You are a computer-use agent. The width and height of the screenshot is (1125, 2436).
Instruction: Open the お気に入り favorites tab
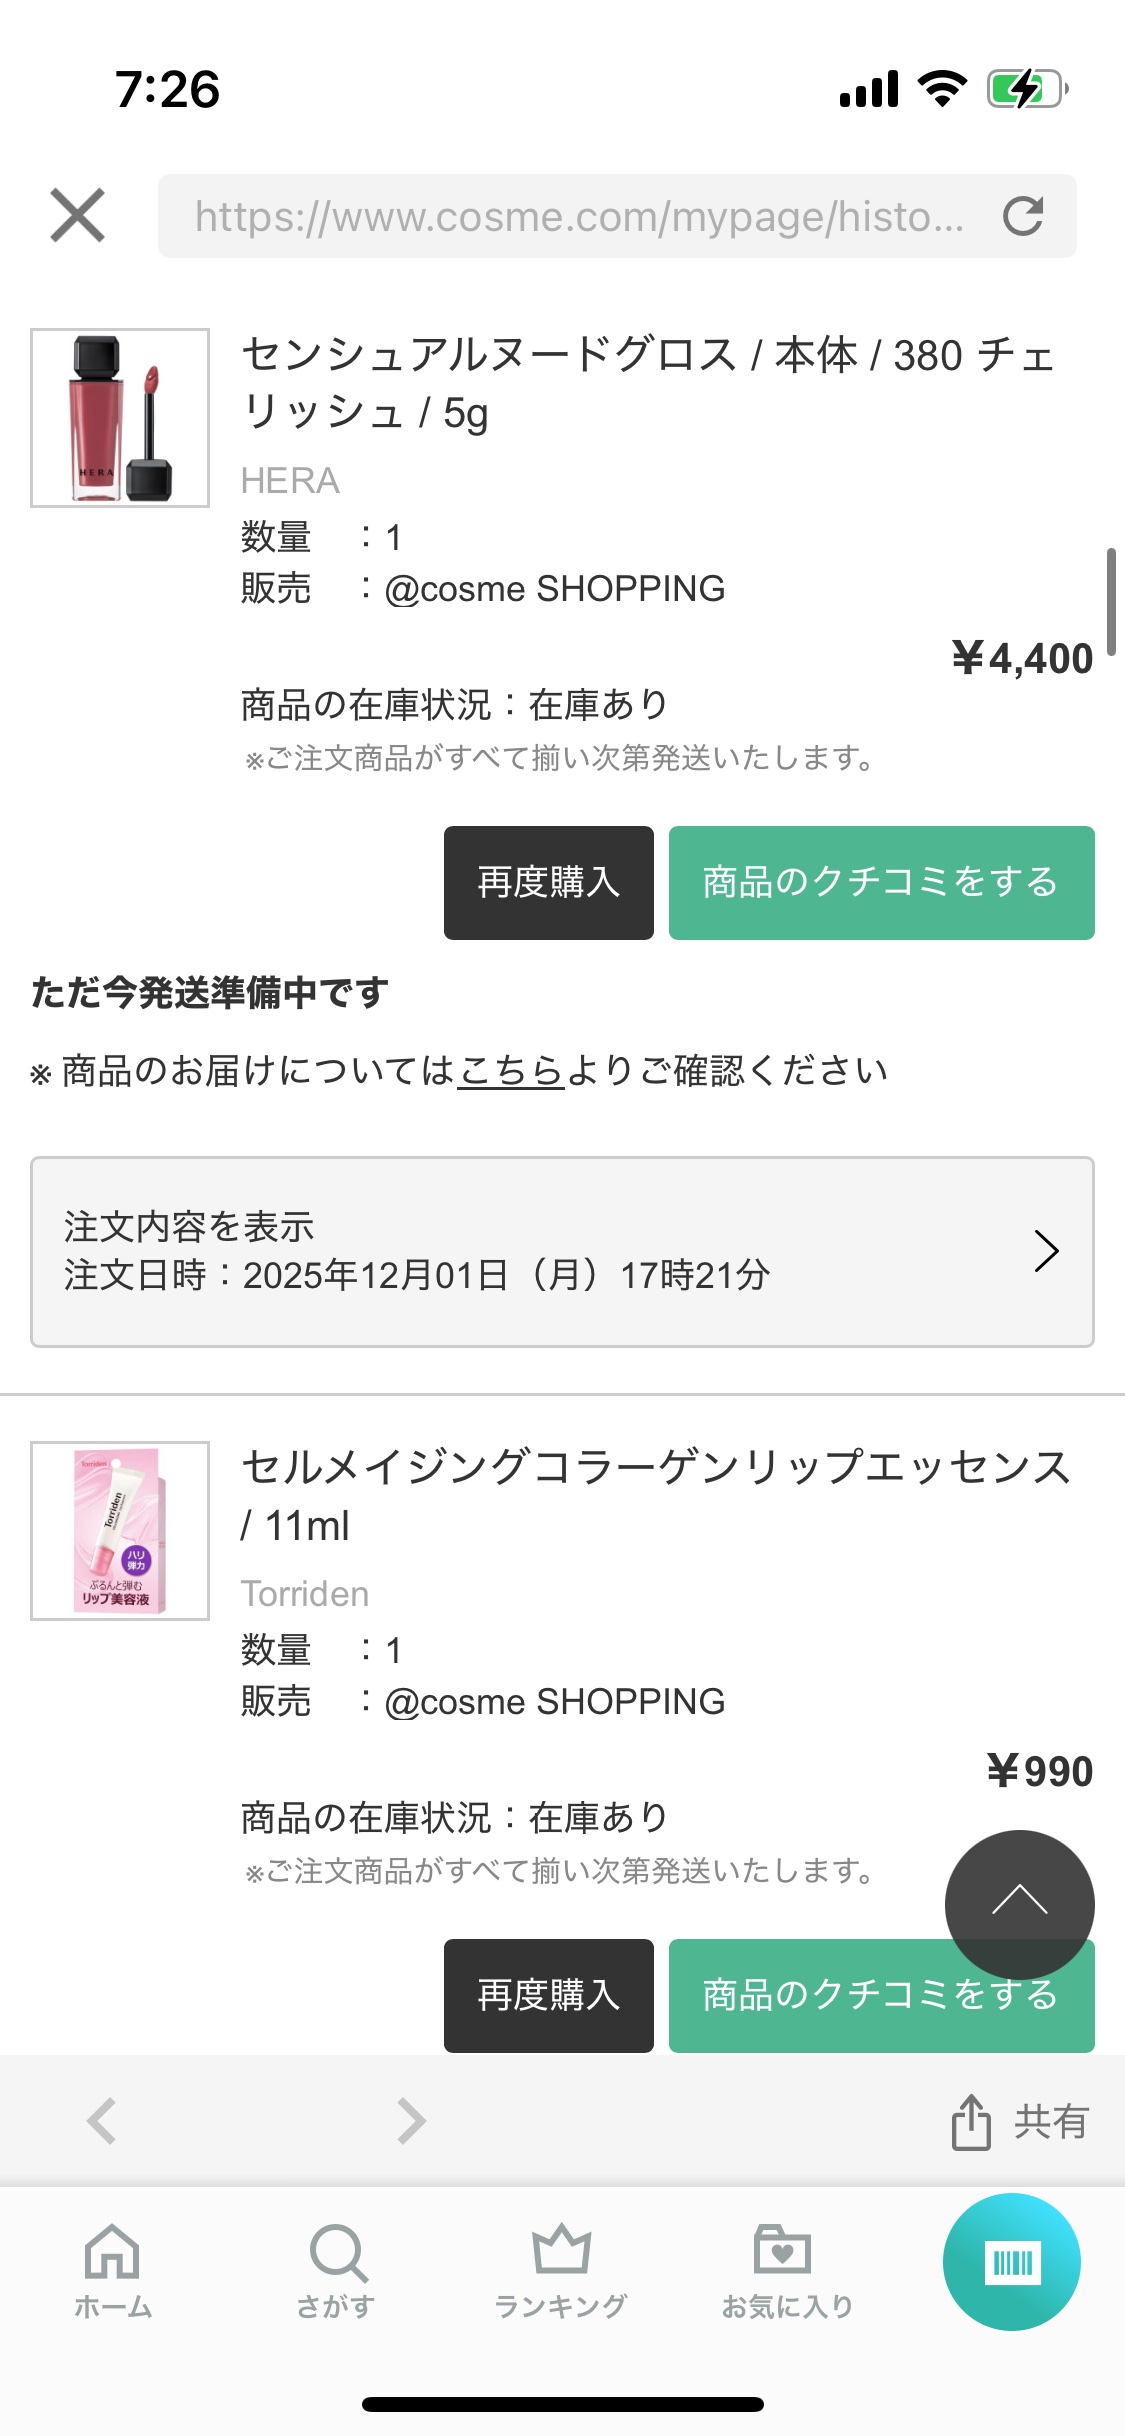point(786,2270)
